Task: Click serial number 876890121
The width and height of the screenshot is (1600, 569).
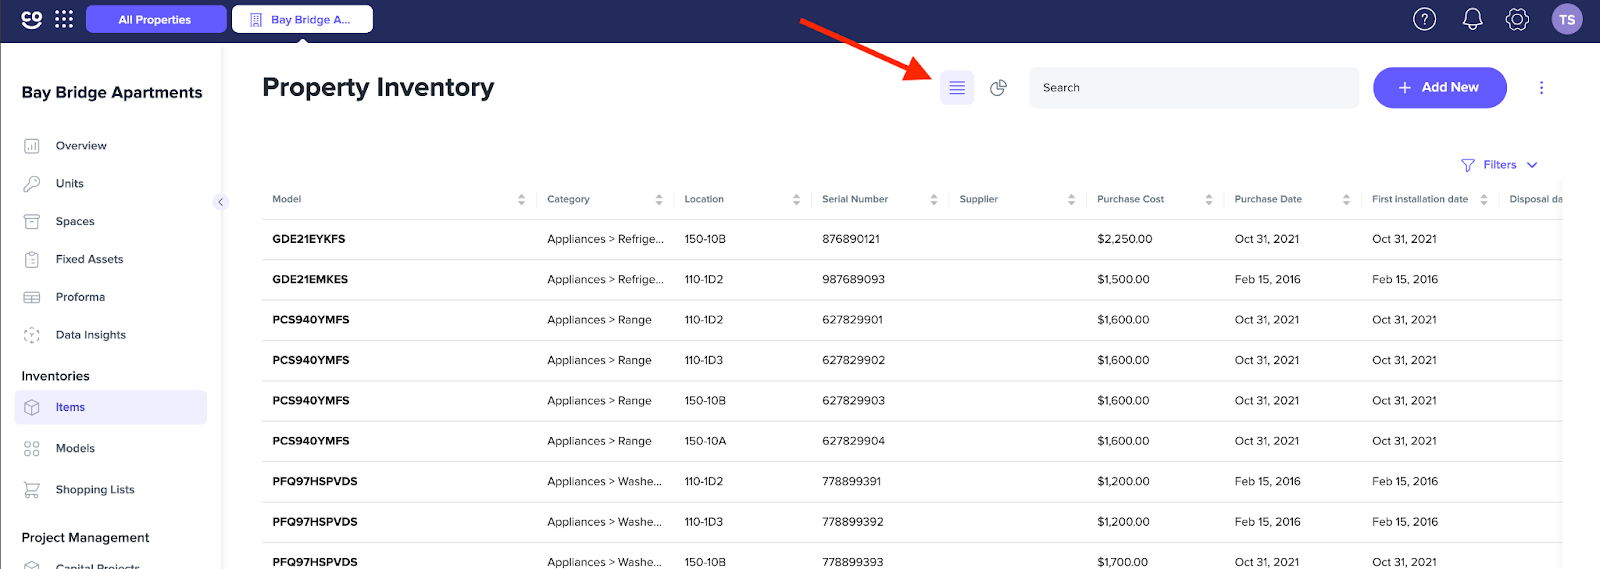Action: point(851,240)
